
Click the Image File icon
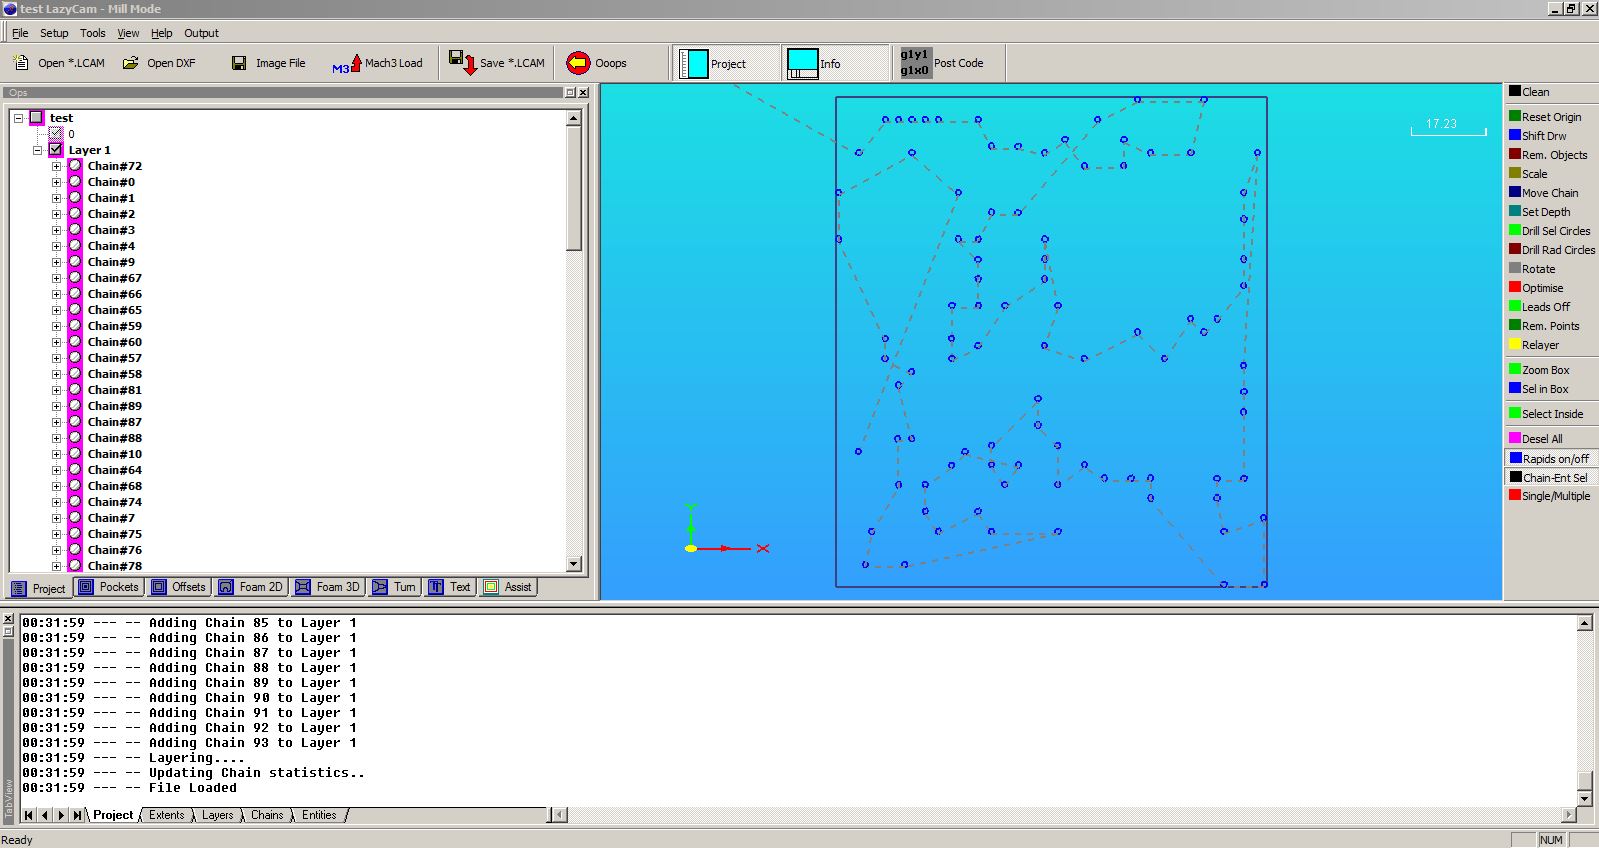(239, 63)
